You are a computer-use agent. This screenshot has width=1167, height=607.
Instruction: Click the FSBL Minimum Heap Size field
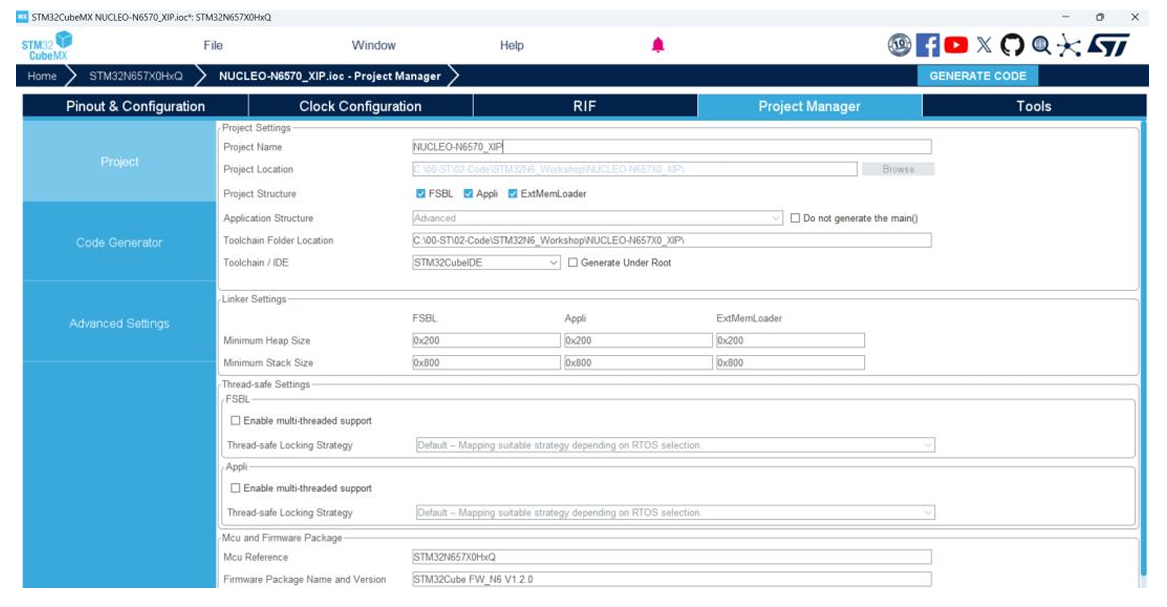[486, 341]
